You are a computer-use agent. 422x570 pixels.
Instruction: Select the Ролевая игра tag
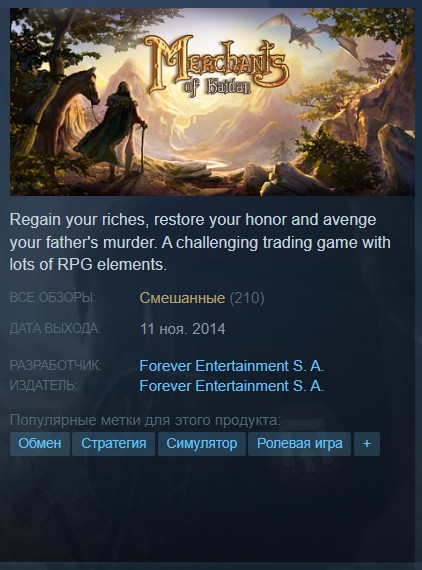300,443
